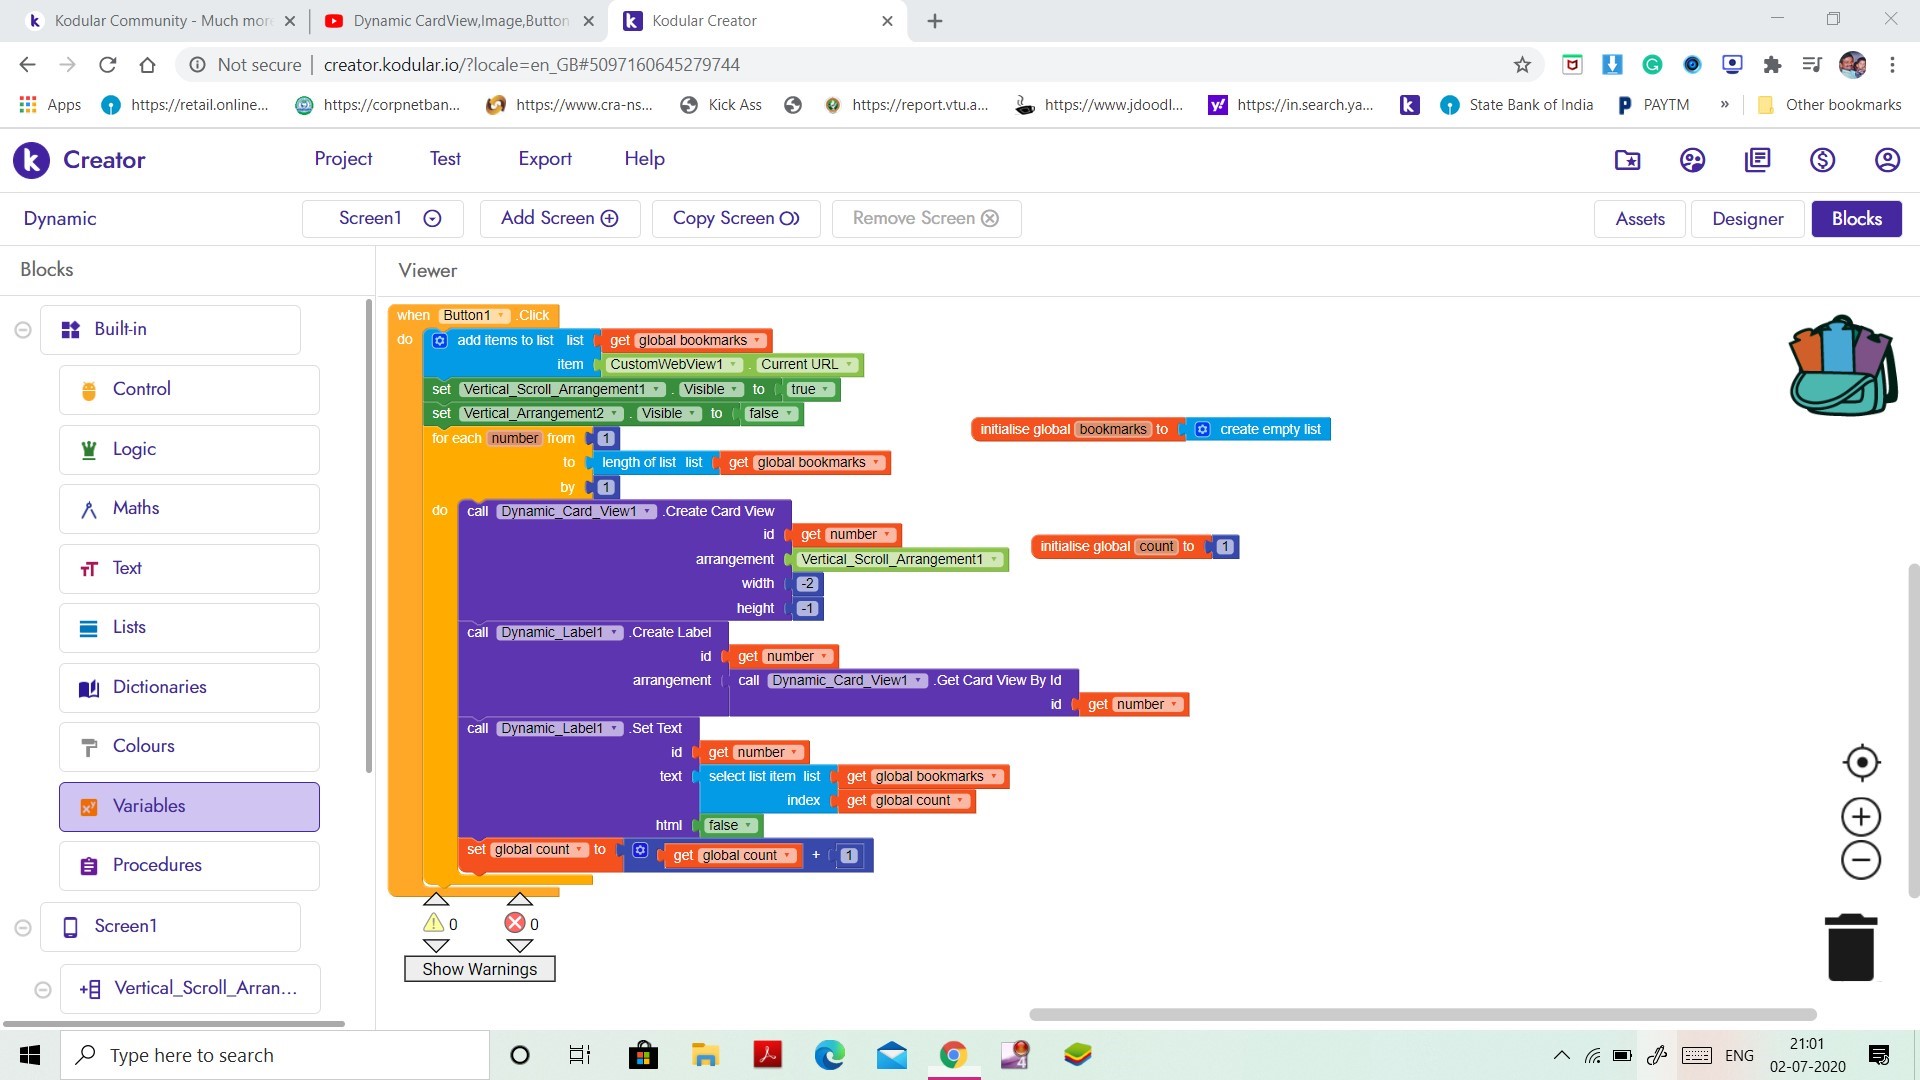Click the viewer vertical scrollbar
1920x1080 pixels.
point(1913,731)
